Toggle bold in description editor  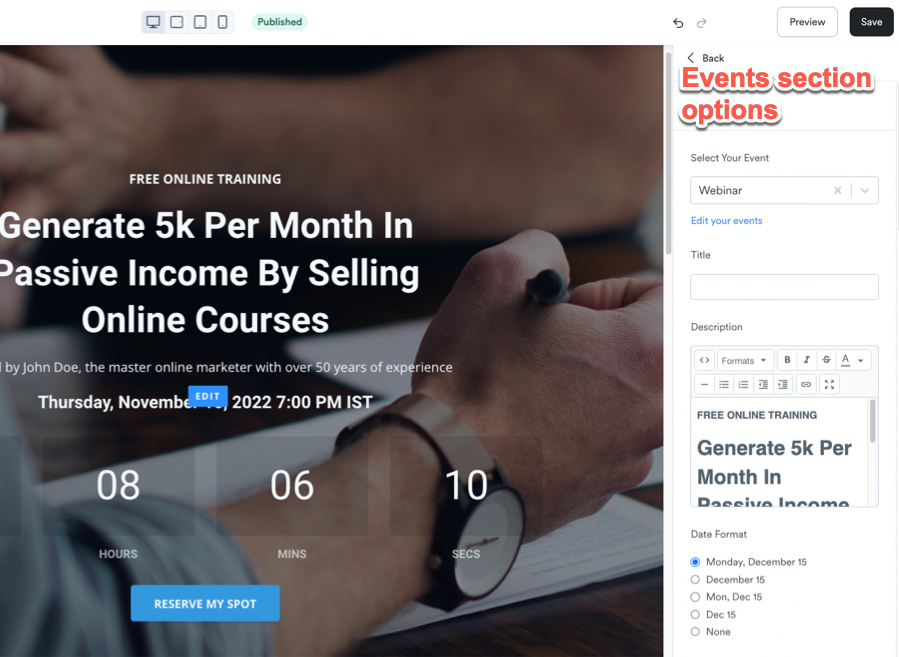[x=787, y=360]
